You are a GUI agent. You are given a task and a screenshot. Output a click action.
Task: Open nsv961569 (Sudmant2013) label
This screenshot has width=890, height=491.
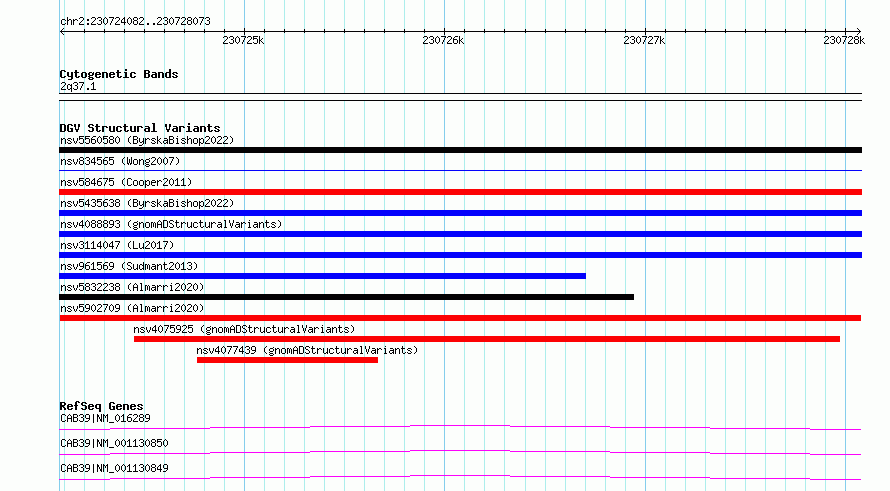129,266
